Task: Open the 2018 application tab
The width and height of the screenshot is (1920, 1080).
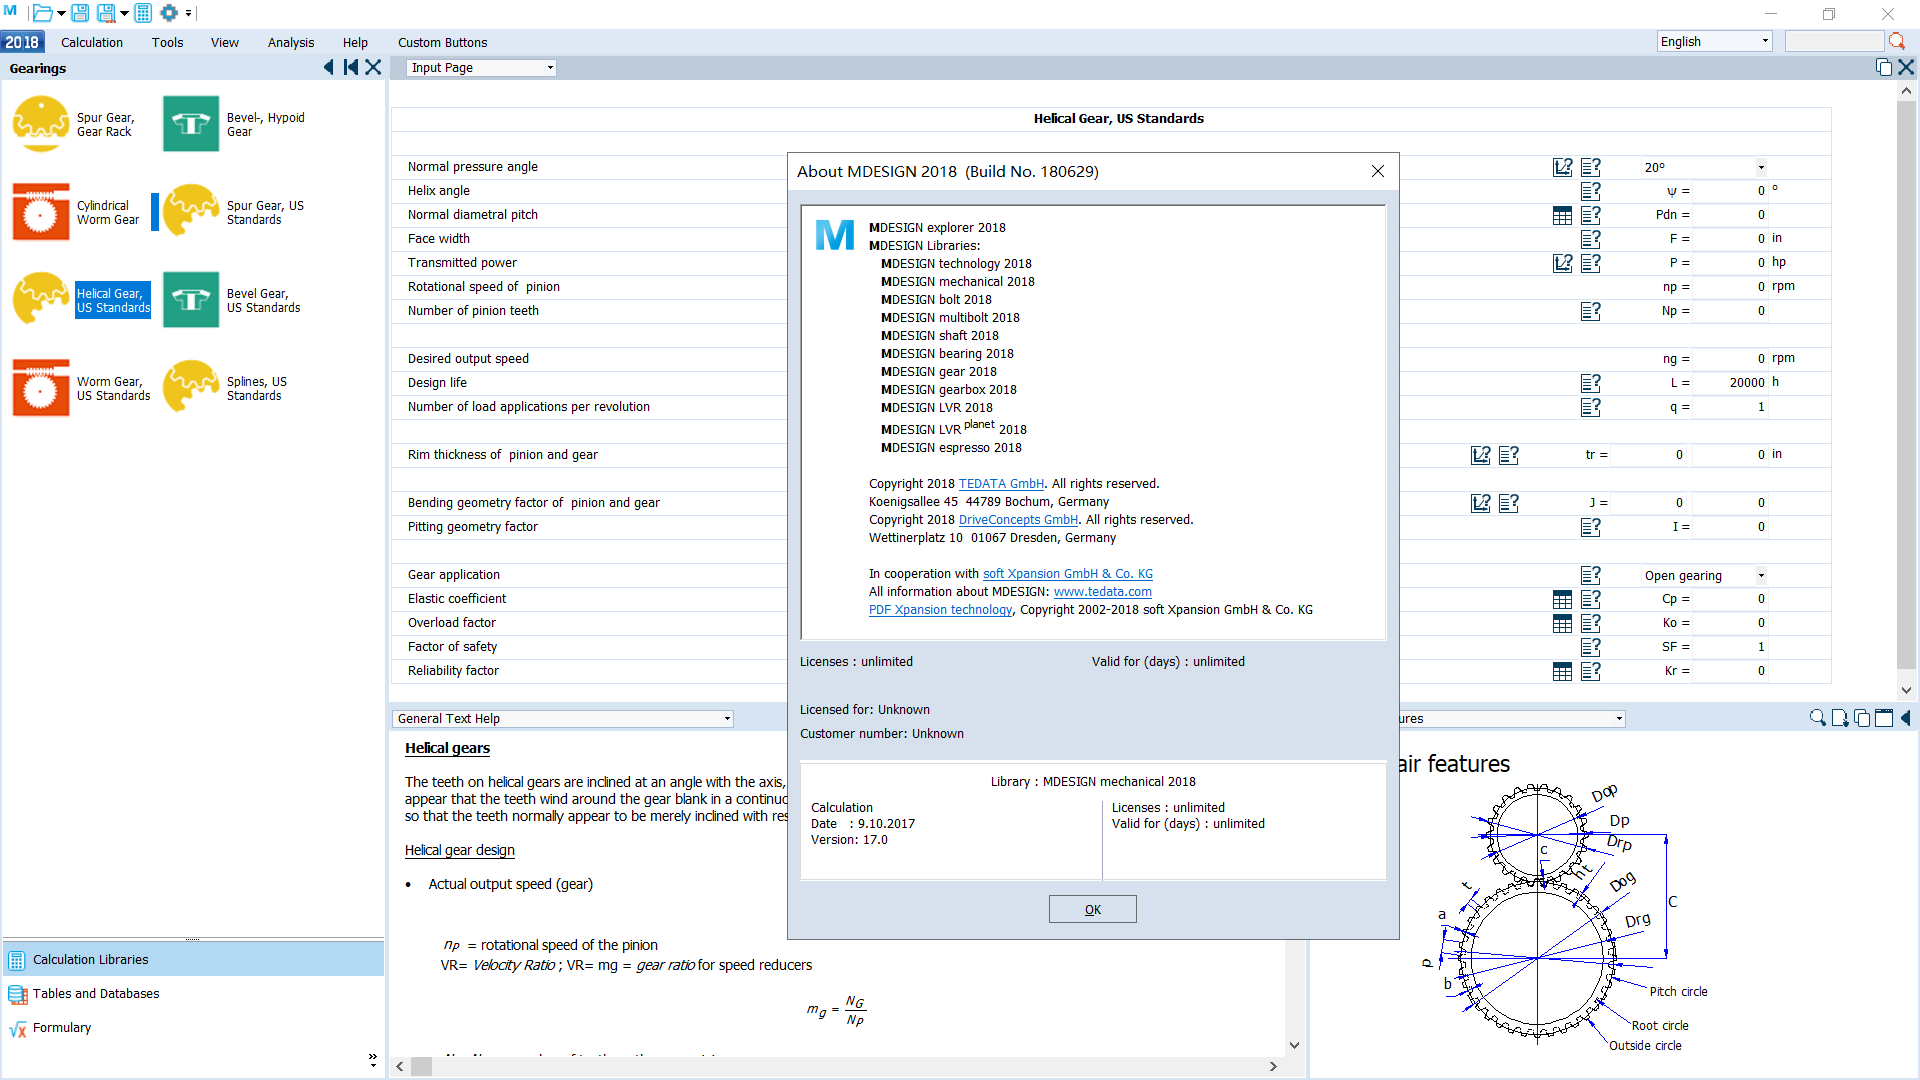Action: pos(22,42)
